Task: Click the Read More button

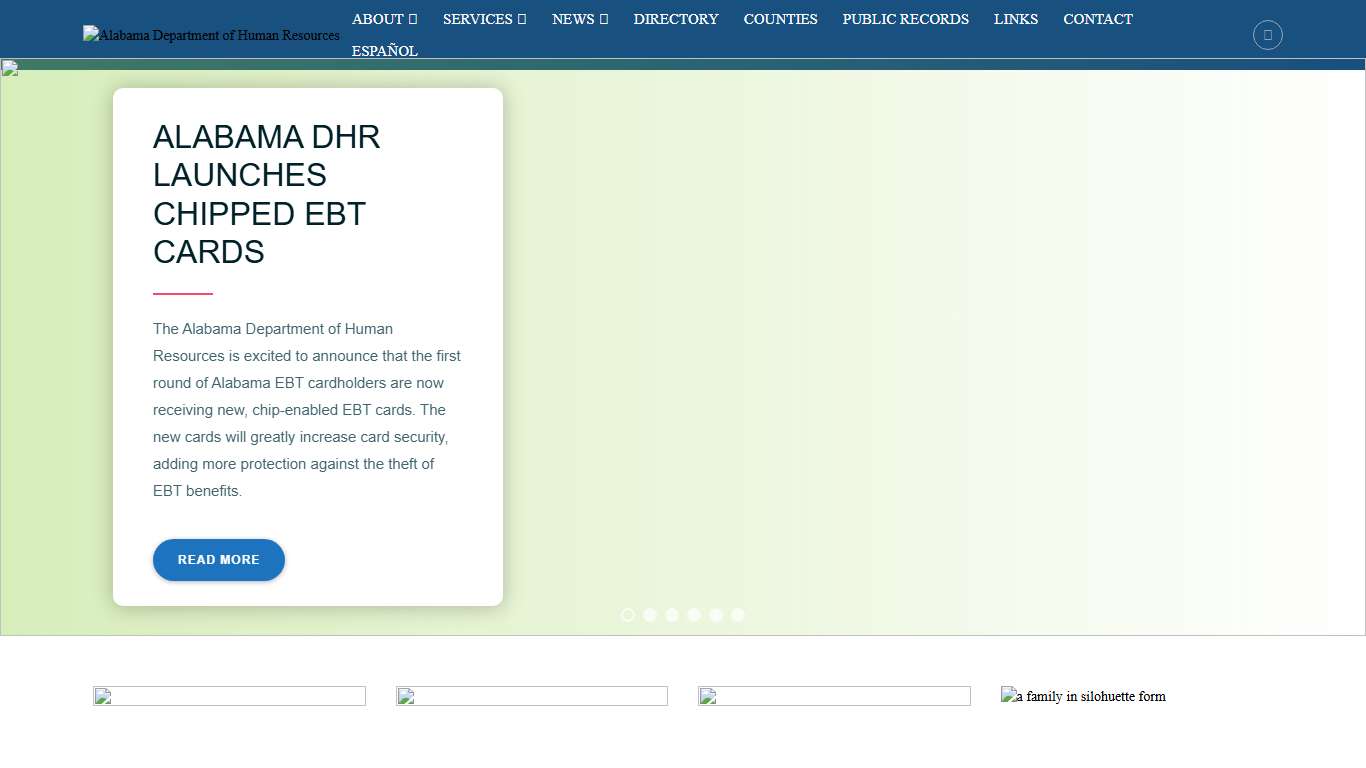Action: click(x=219, y=560)
